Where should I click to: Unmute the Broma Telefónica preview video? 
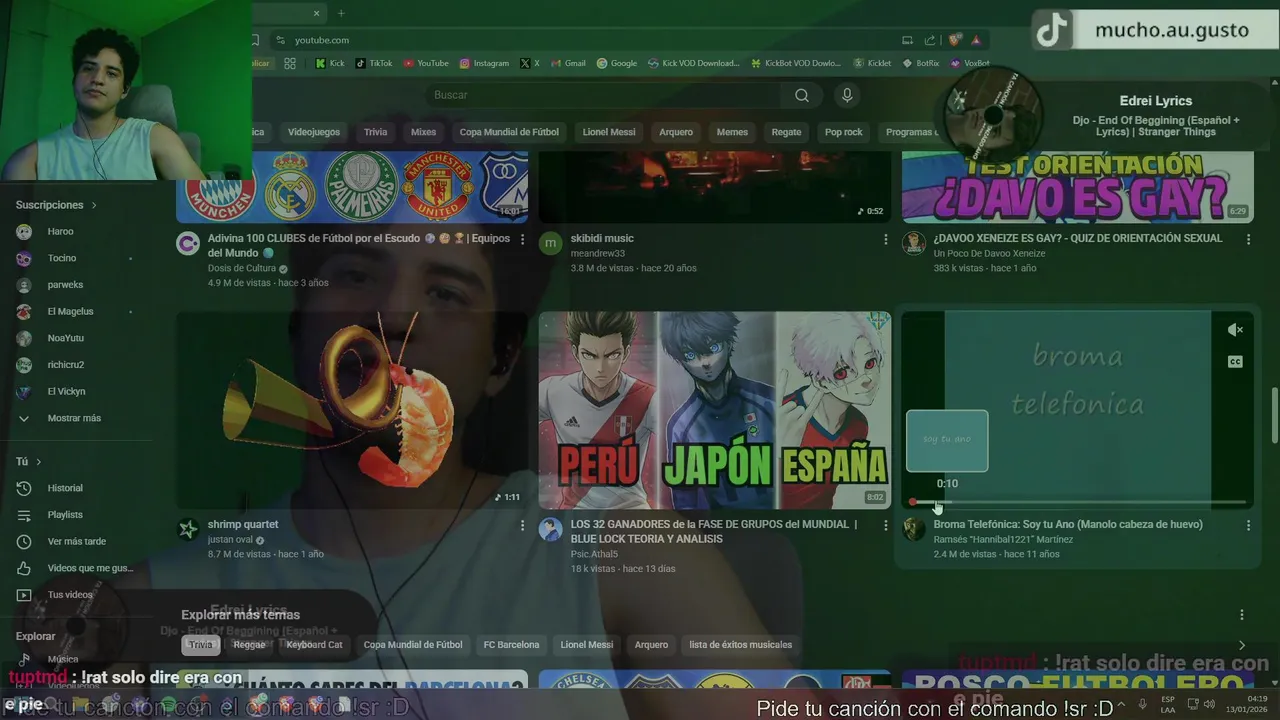point(1235,330)
